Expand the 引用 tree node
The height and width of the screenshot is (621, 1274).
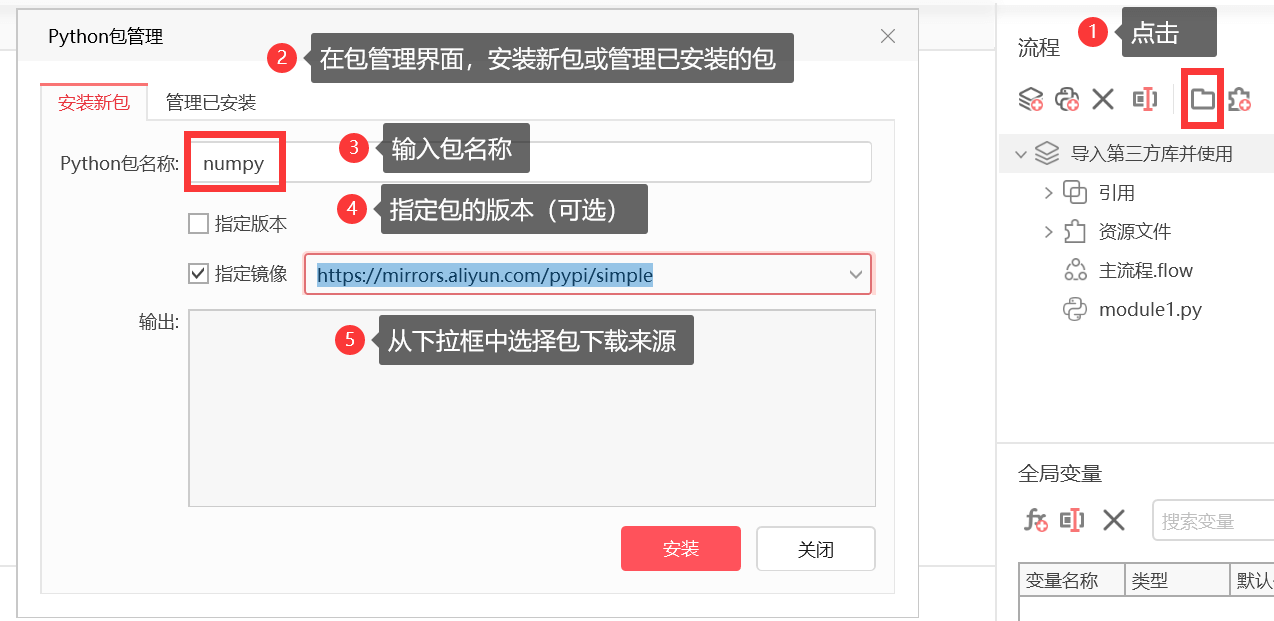click(x=1048, y=192)
